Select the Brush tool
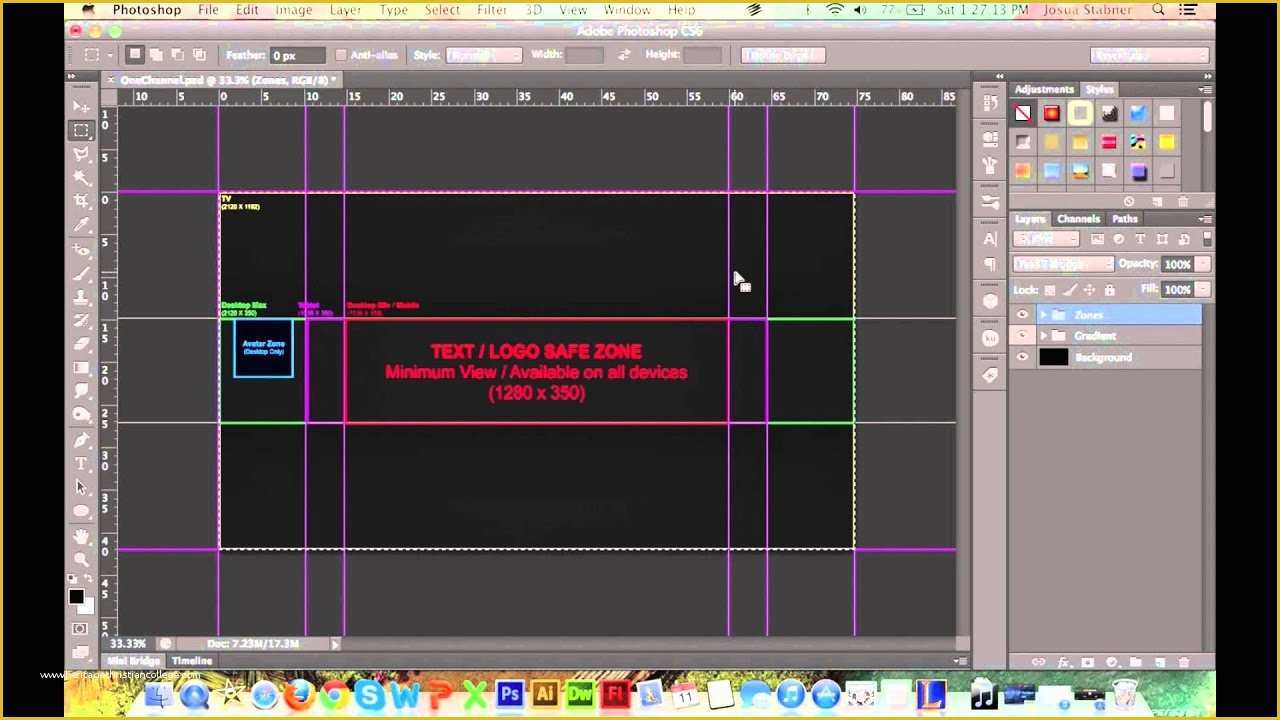The width and height of the screenshot is (1280, 720). pos(81,274)
